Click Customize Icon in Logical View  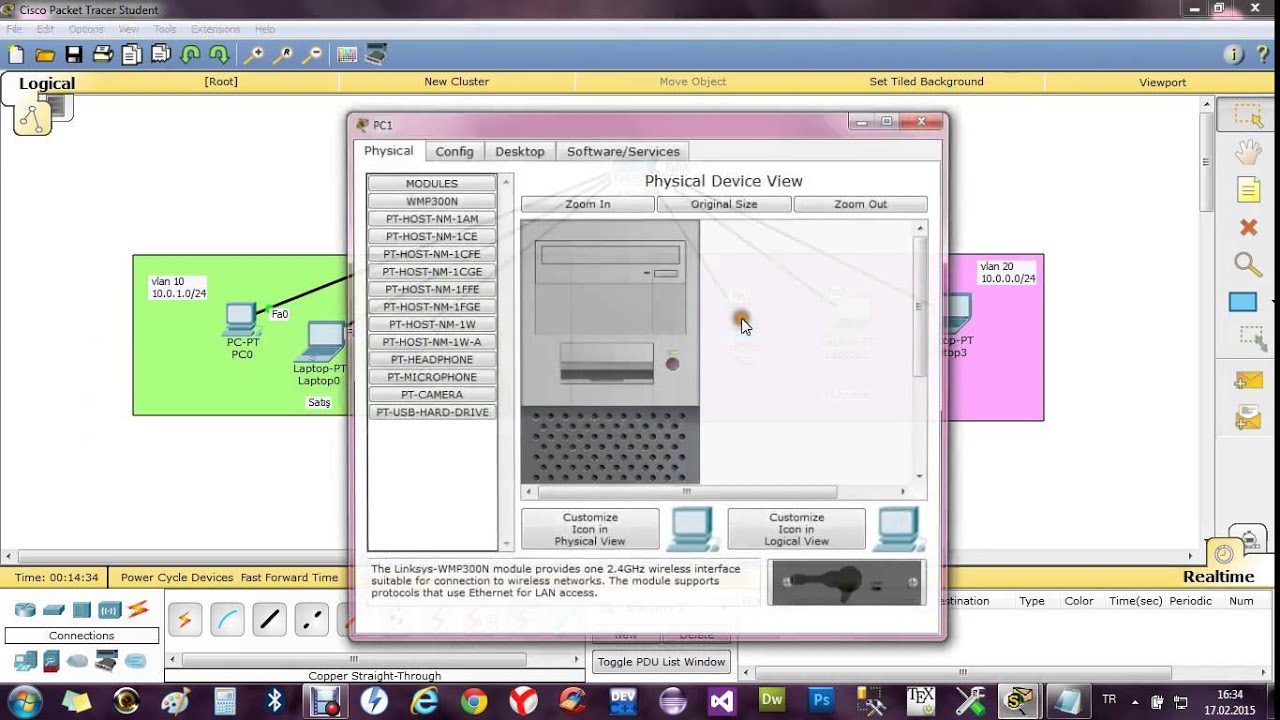click(x=796, y=529)
